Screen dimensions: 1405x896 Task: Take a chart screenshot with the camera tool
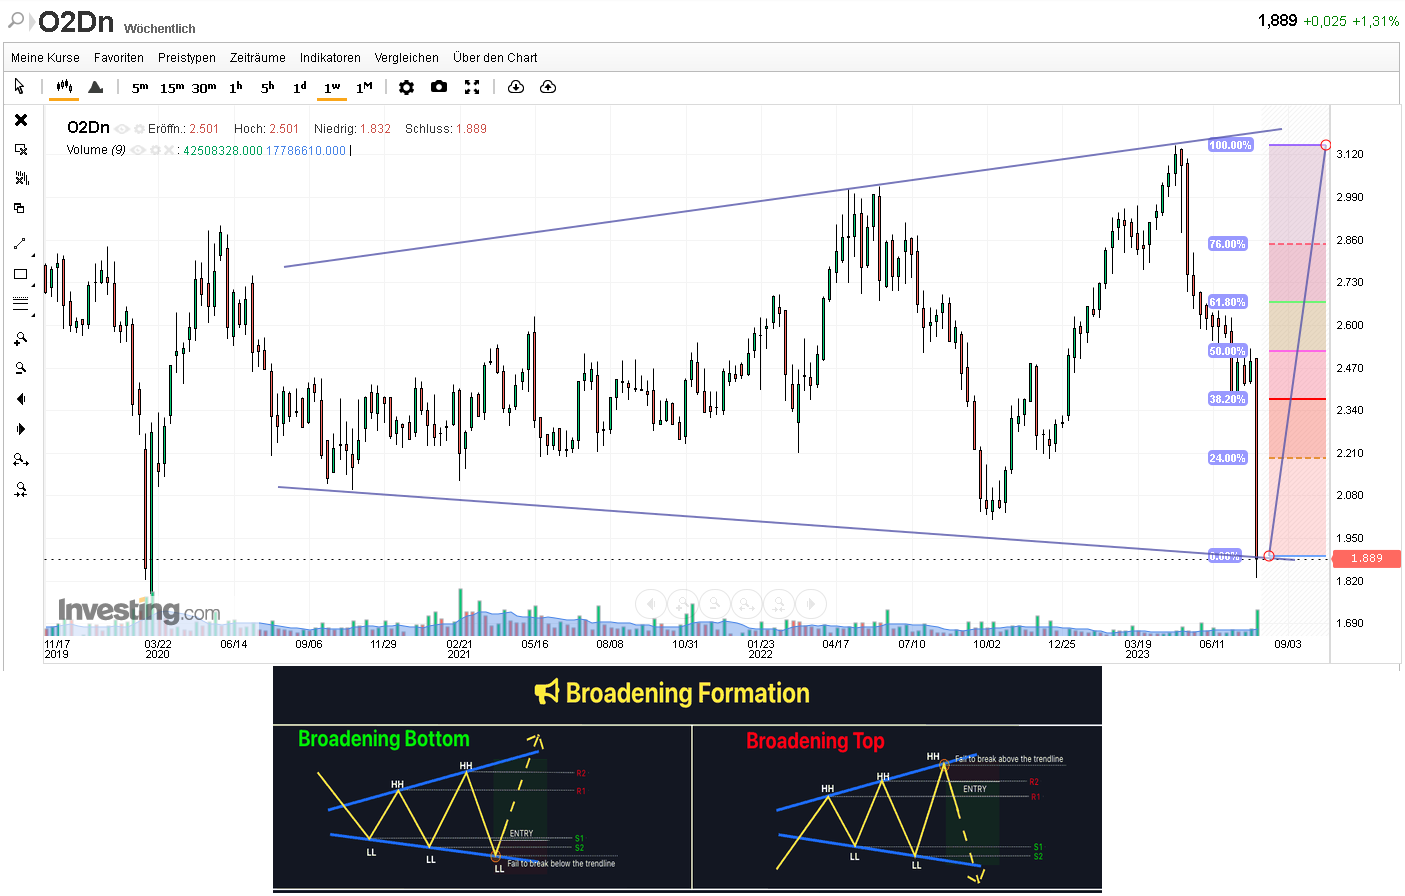(438, 87)
